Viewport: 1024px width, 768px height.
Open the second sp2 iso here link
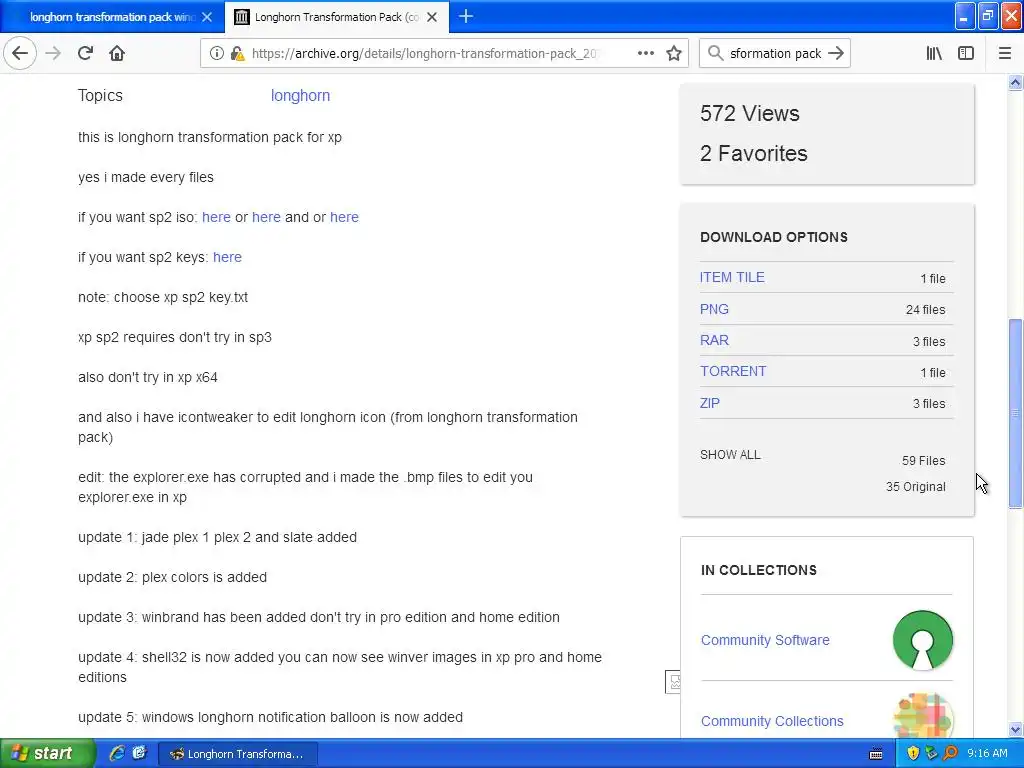click(266, 217)
